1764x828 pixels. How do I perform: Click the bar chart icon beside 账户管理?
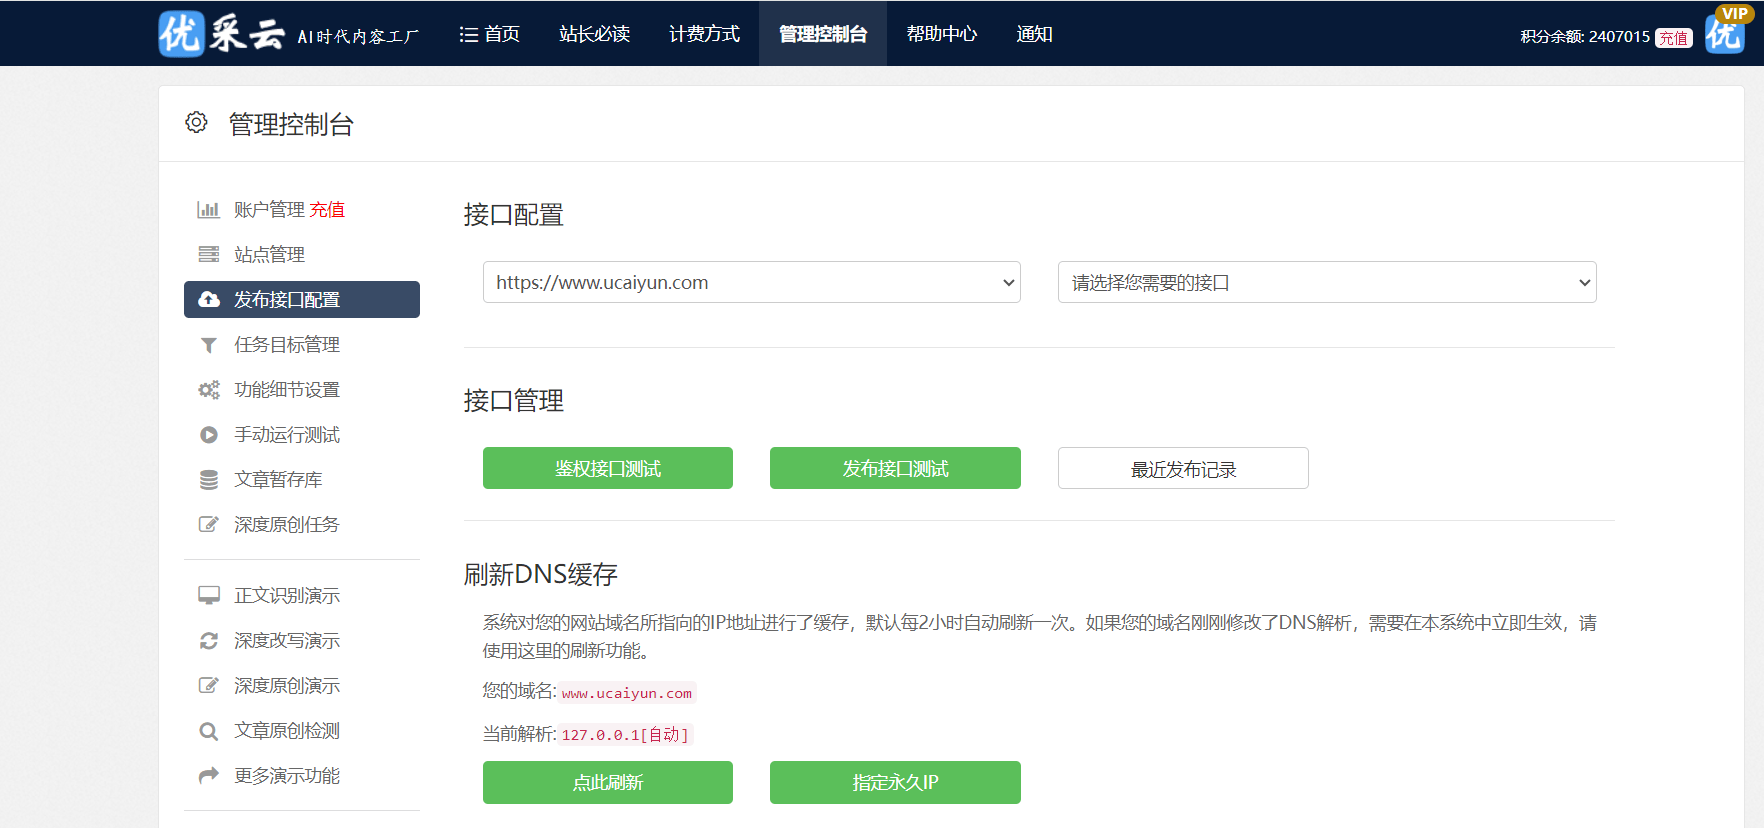[x=208, y=210]
